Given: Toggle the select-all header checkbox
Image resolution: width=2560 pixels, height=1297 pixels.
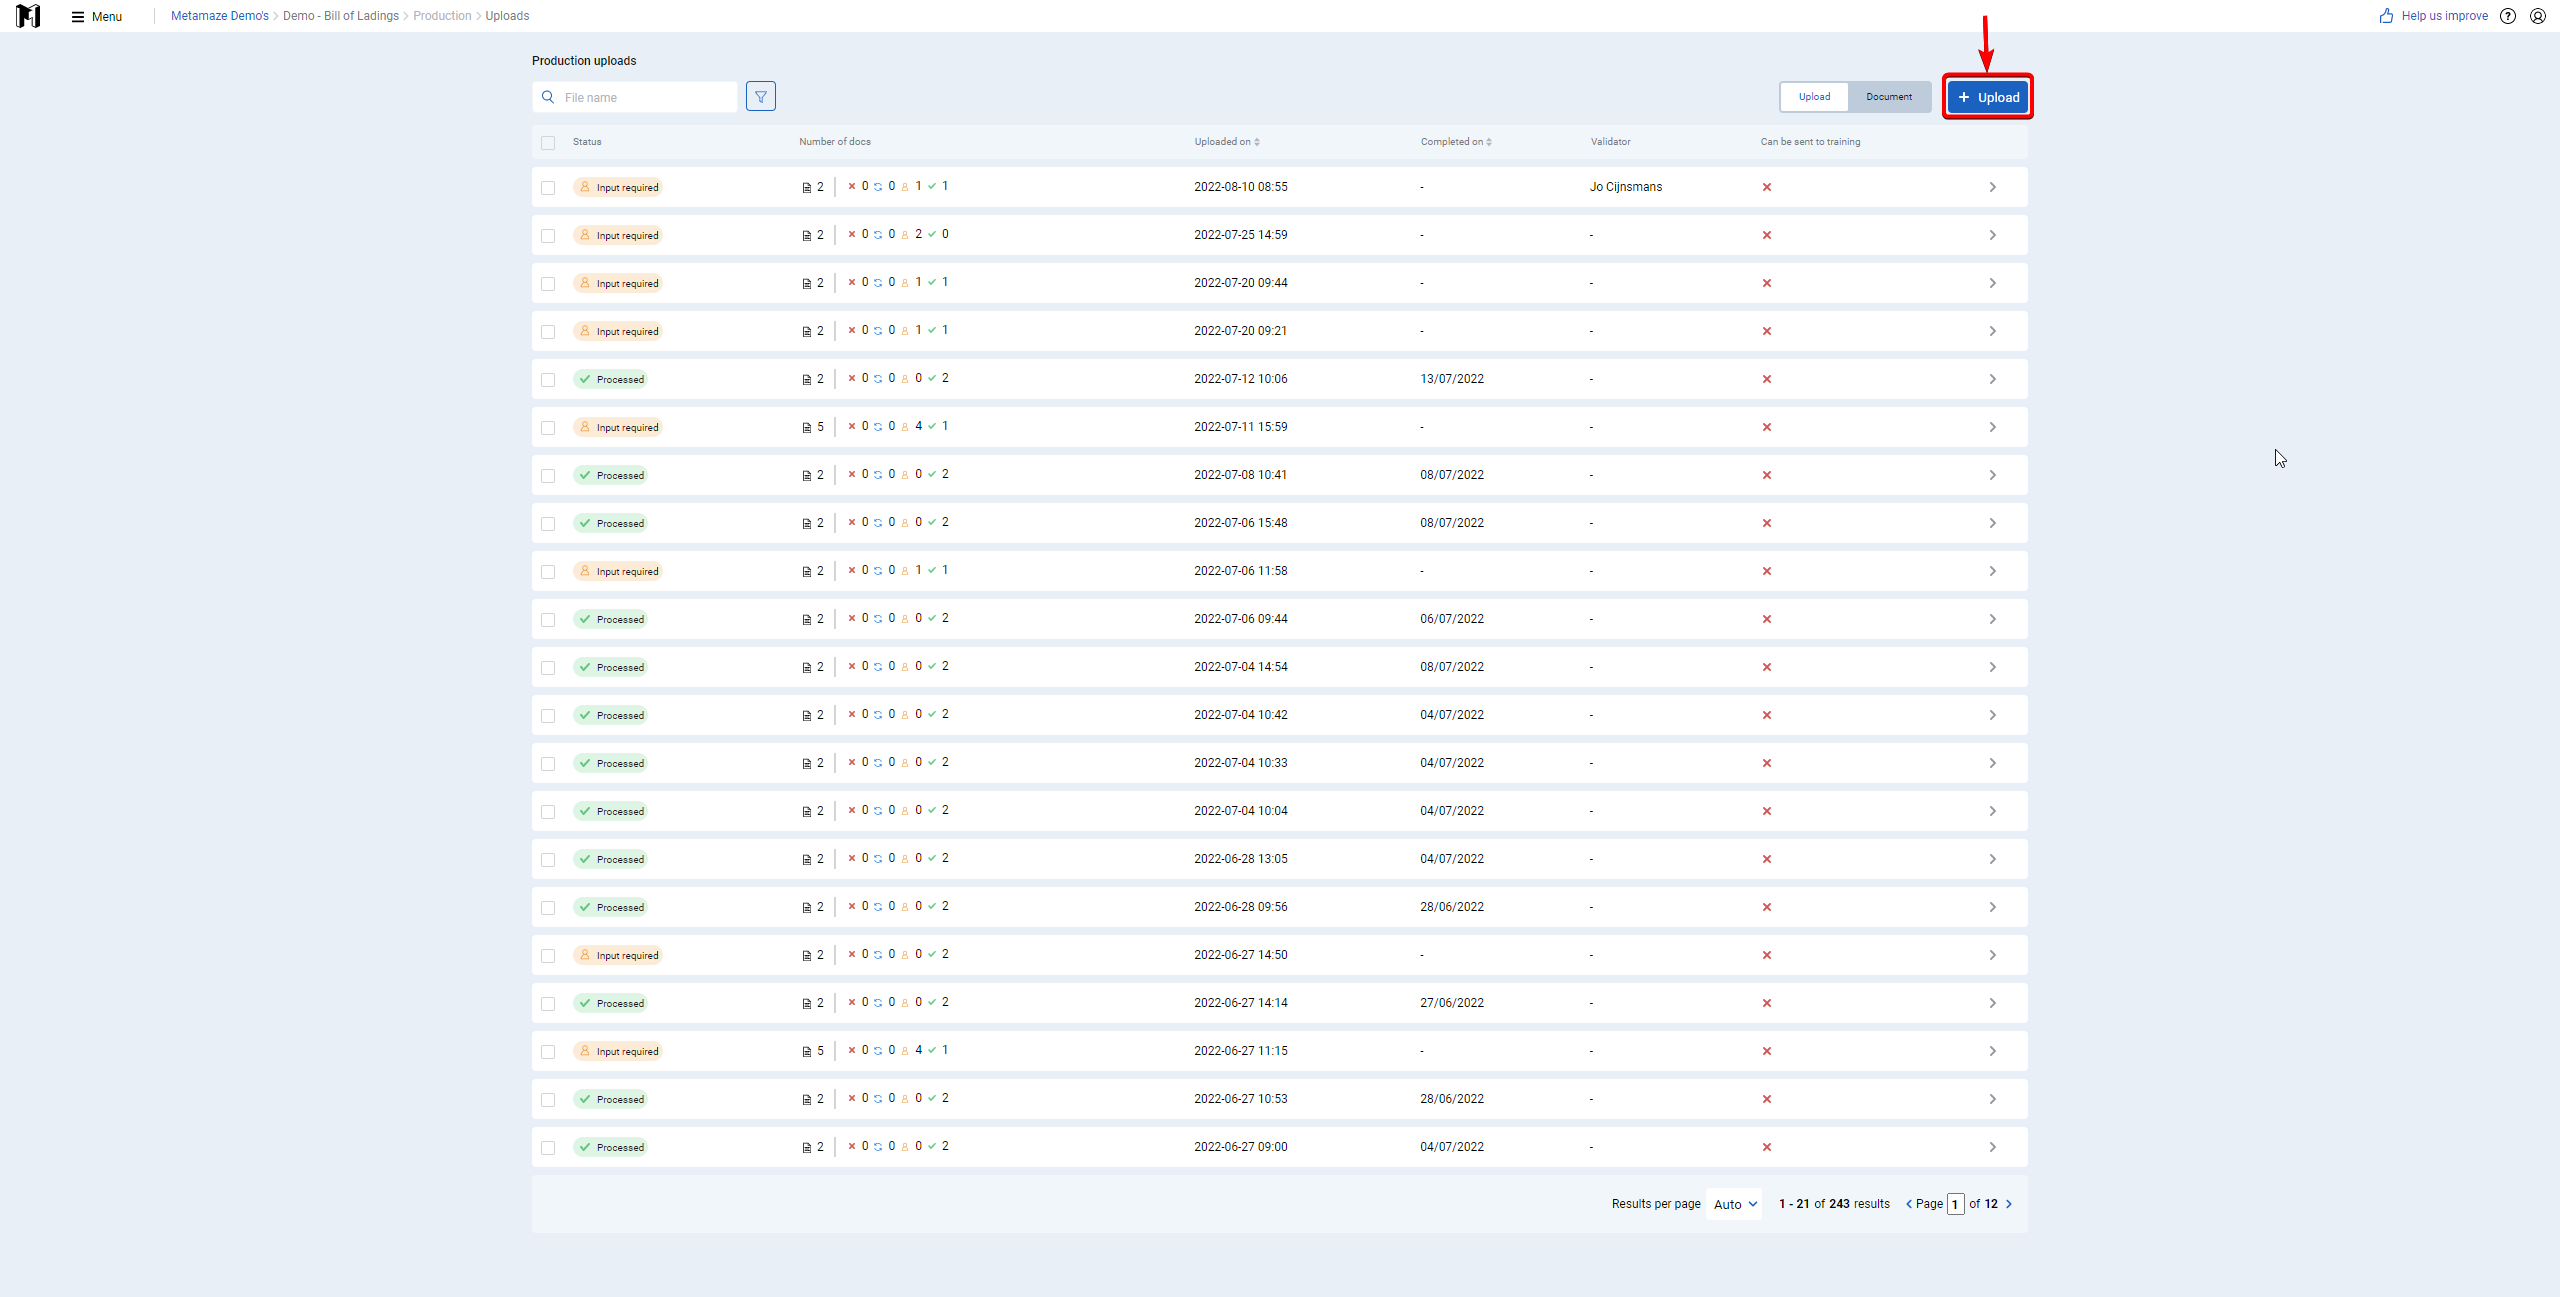Looking at the screenshot, I should (x=548, y=143).
